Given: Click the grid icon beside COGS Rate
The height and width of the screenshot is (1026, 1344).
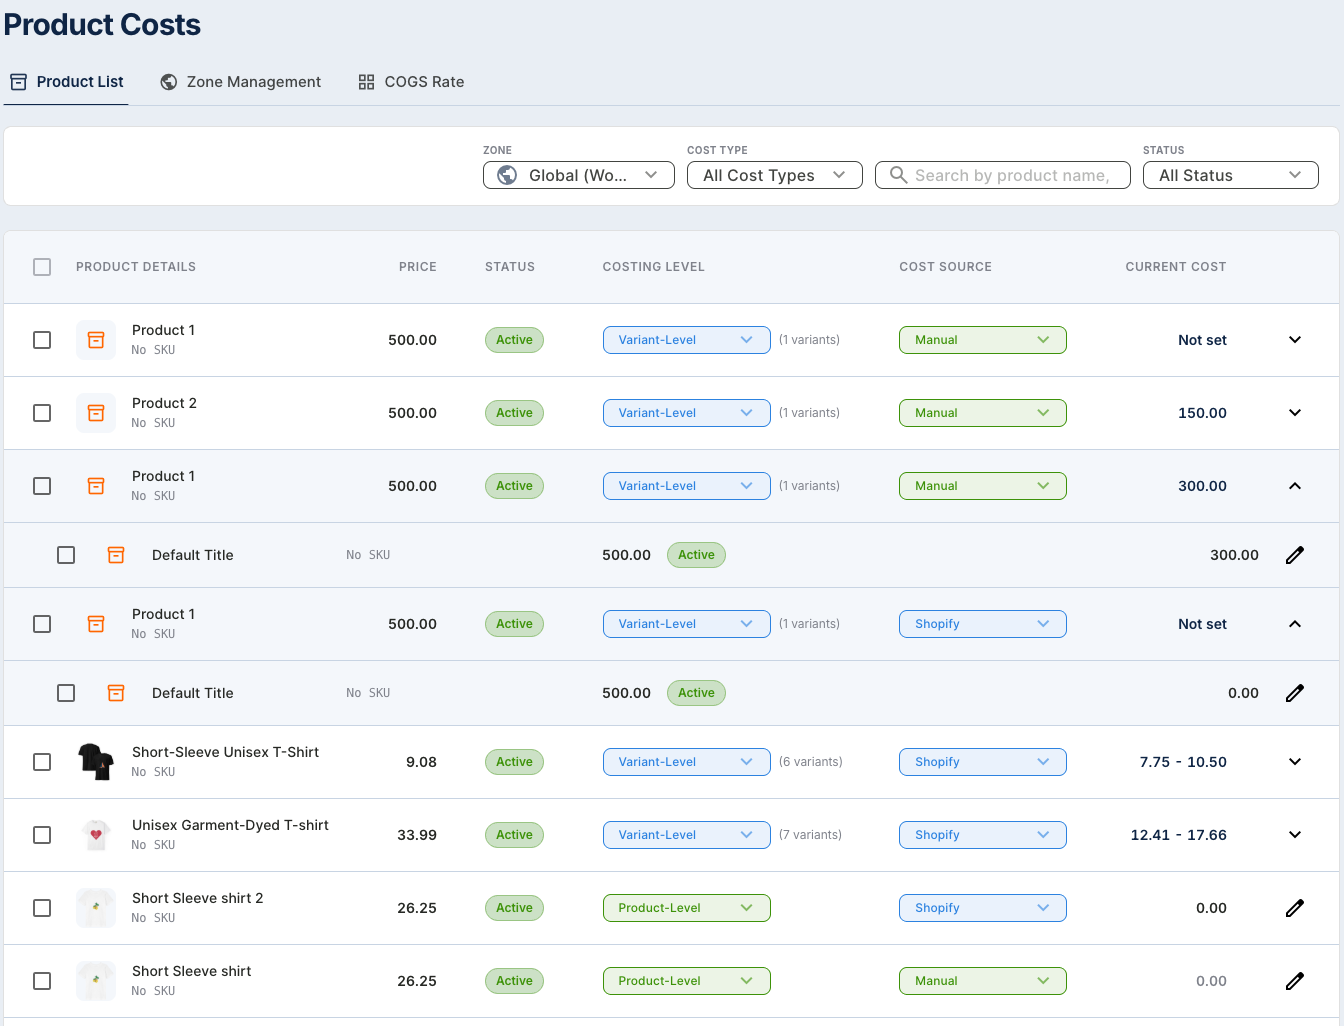Looking at the screenshot, I should tap(367, 82).
